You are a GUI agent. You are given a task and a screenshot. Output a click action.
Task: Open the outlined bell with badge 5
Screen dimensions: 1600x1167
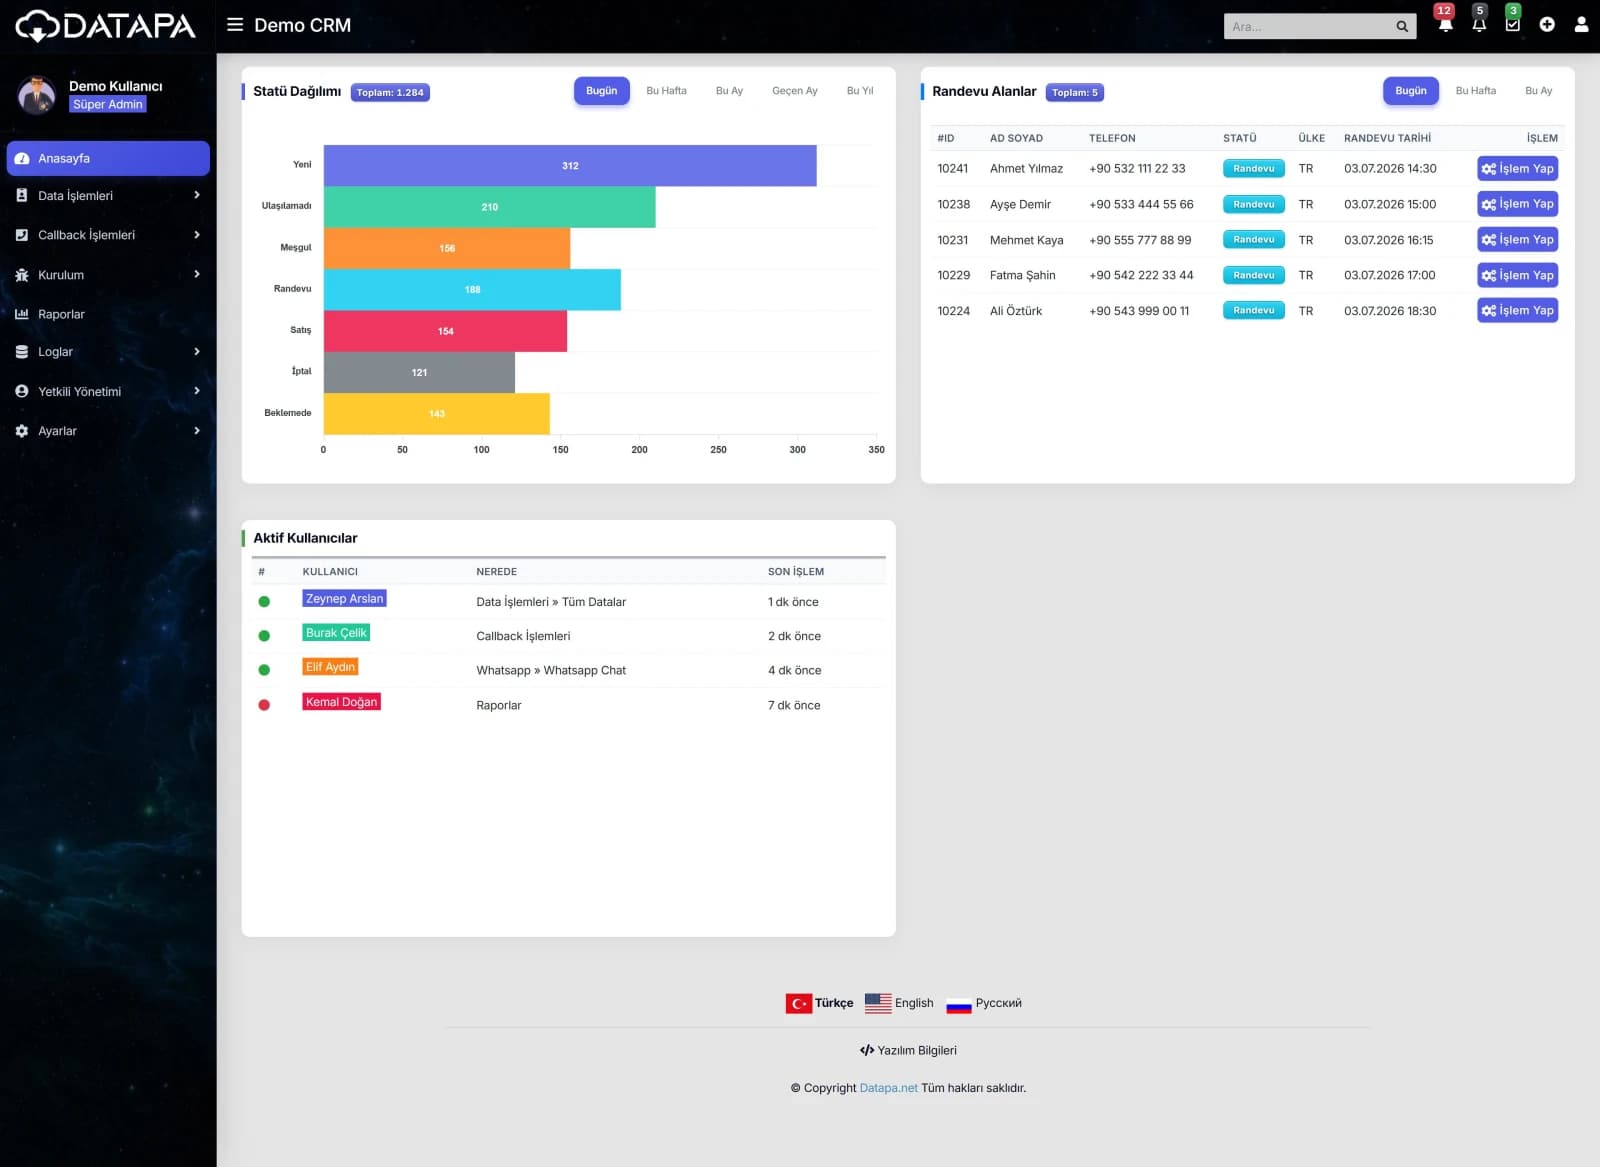[x=1479, y=25]
